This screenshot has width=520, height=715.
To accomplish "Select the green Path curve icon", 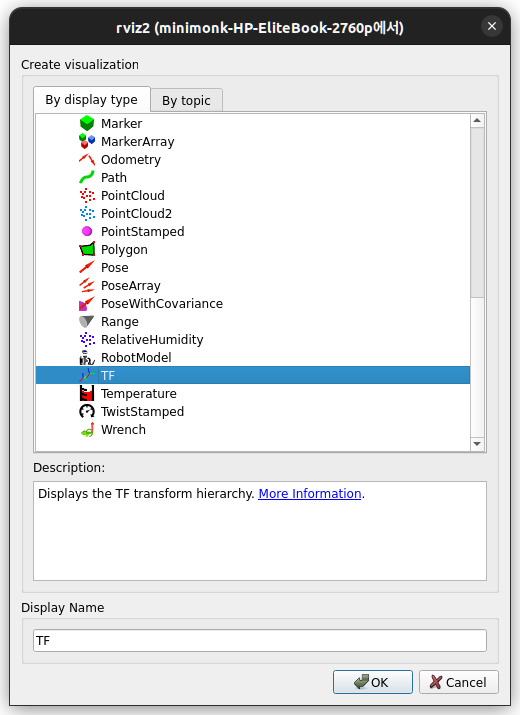I will coord(87,177).
